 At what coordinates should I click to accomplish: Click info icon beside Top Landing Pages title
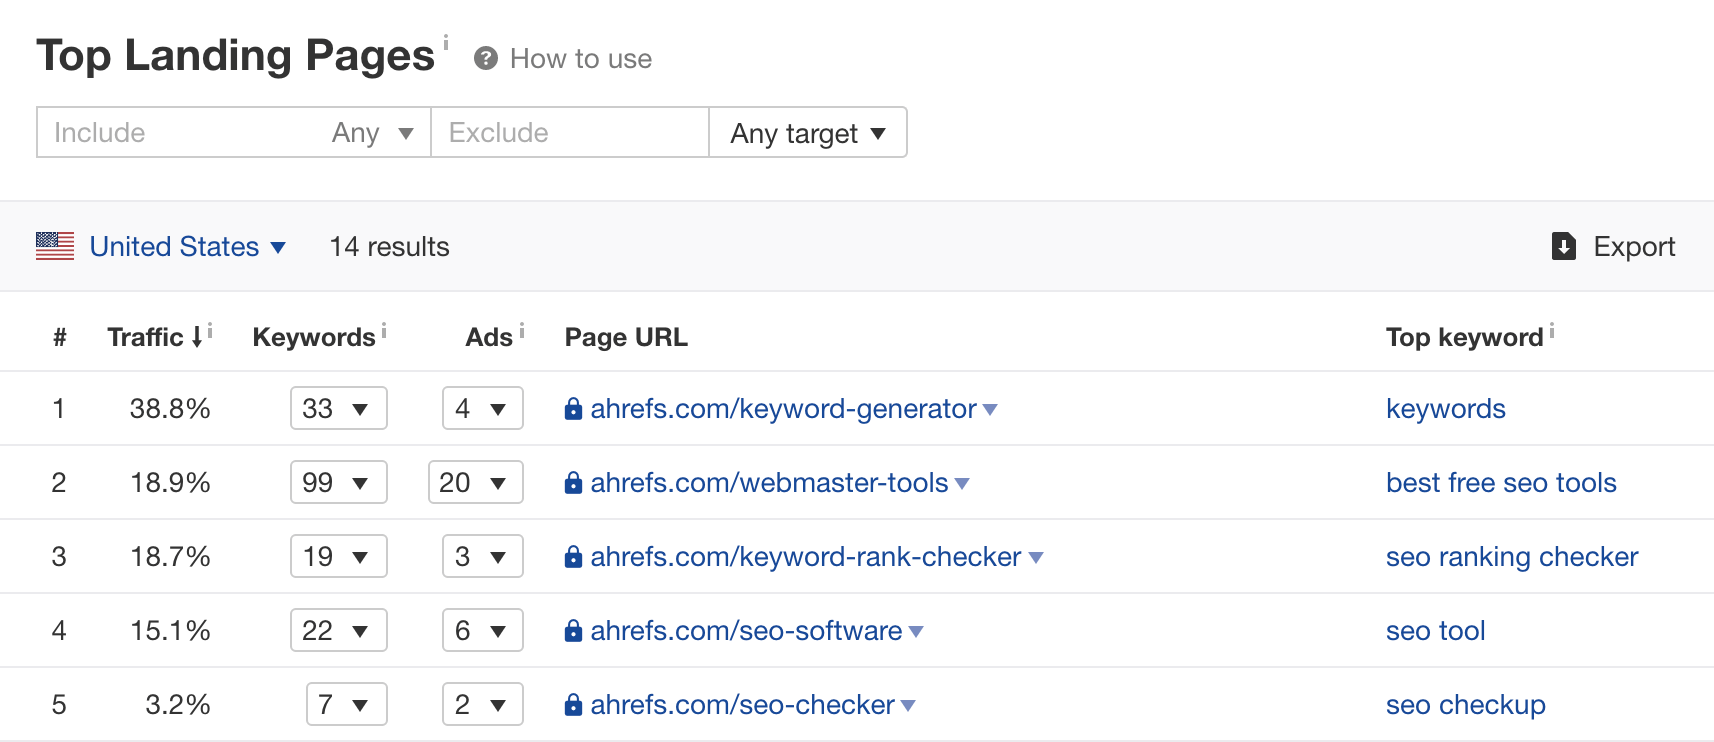click(x=446, y=42)
